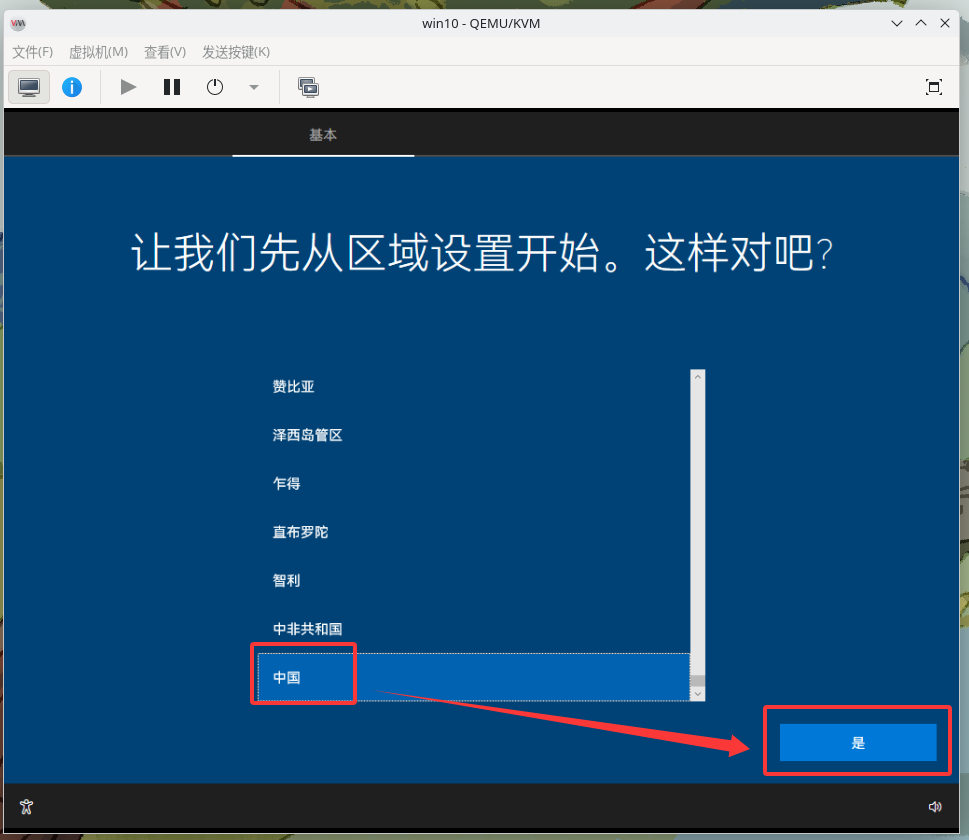Choose 中非共和国 in the region list
This screenshot has height=840, width=969.
coord(474,629)
